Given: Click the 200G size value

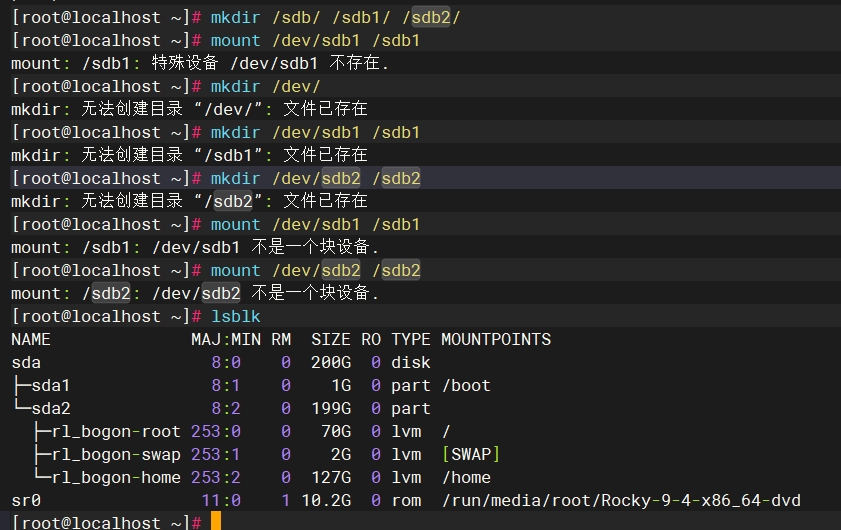Looking at the screenshot, I should point(330,363).
